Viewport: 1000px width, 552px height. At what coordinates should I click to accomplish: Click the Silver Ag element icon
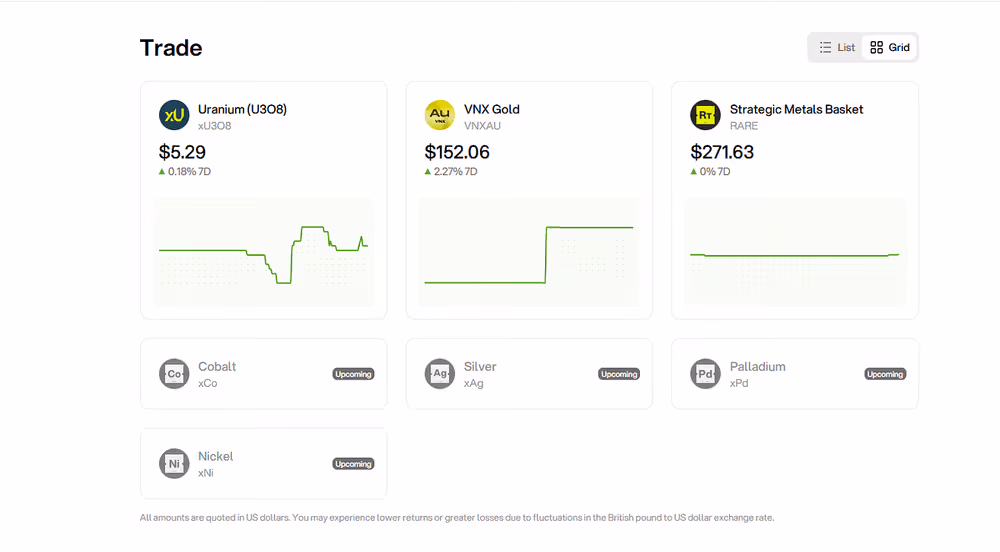(440, 374)
